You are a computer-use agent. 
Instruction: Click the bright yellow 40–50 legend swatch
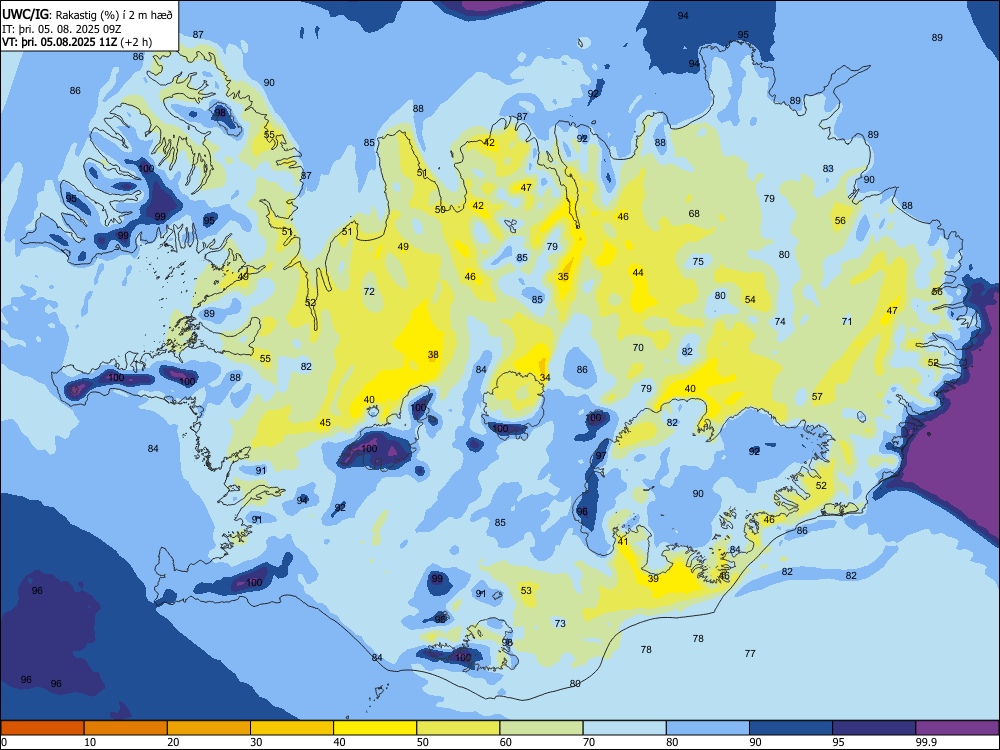pos(375,728)
